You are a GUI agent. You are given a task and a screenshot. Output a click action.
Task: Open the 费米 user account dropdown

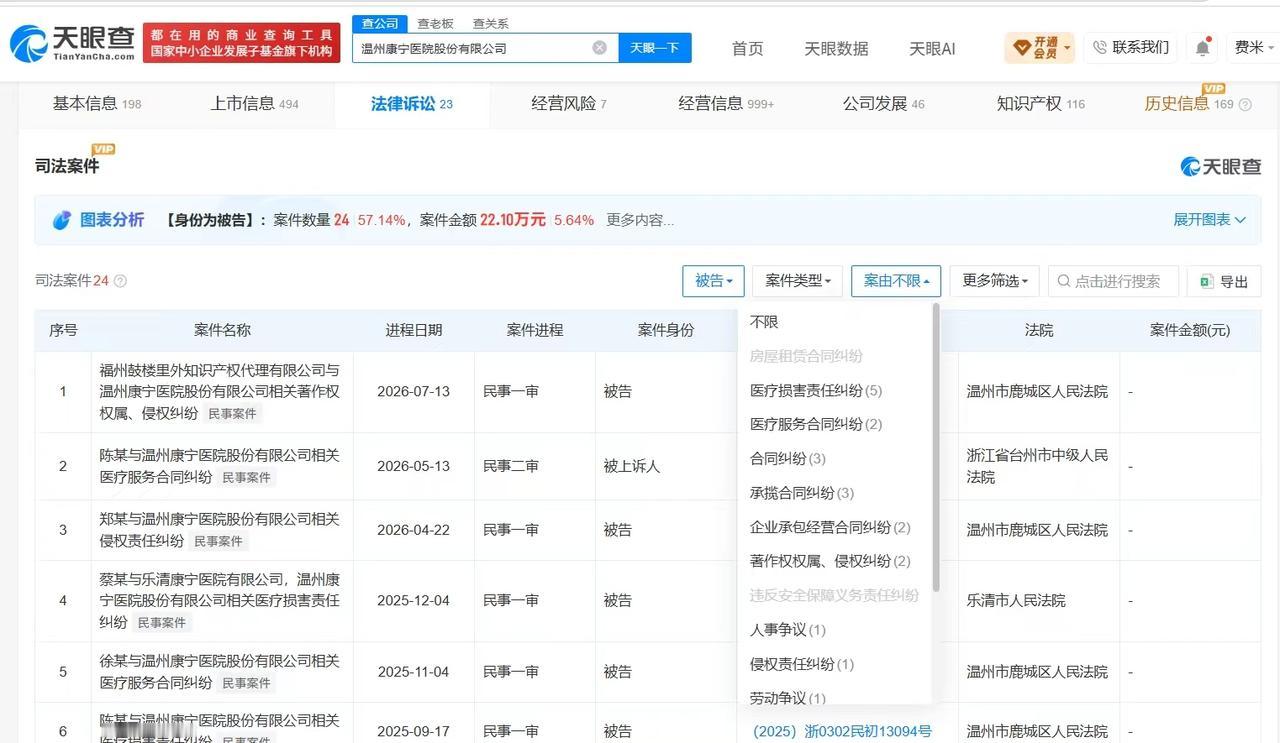(x=1254, y=47)
